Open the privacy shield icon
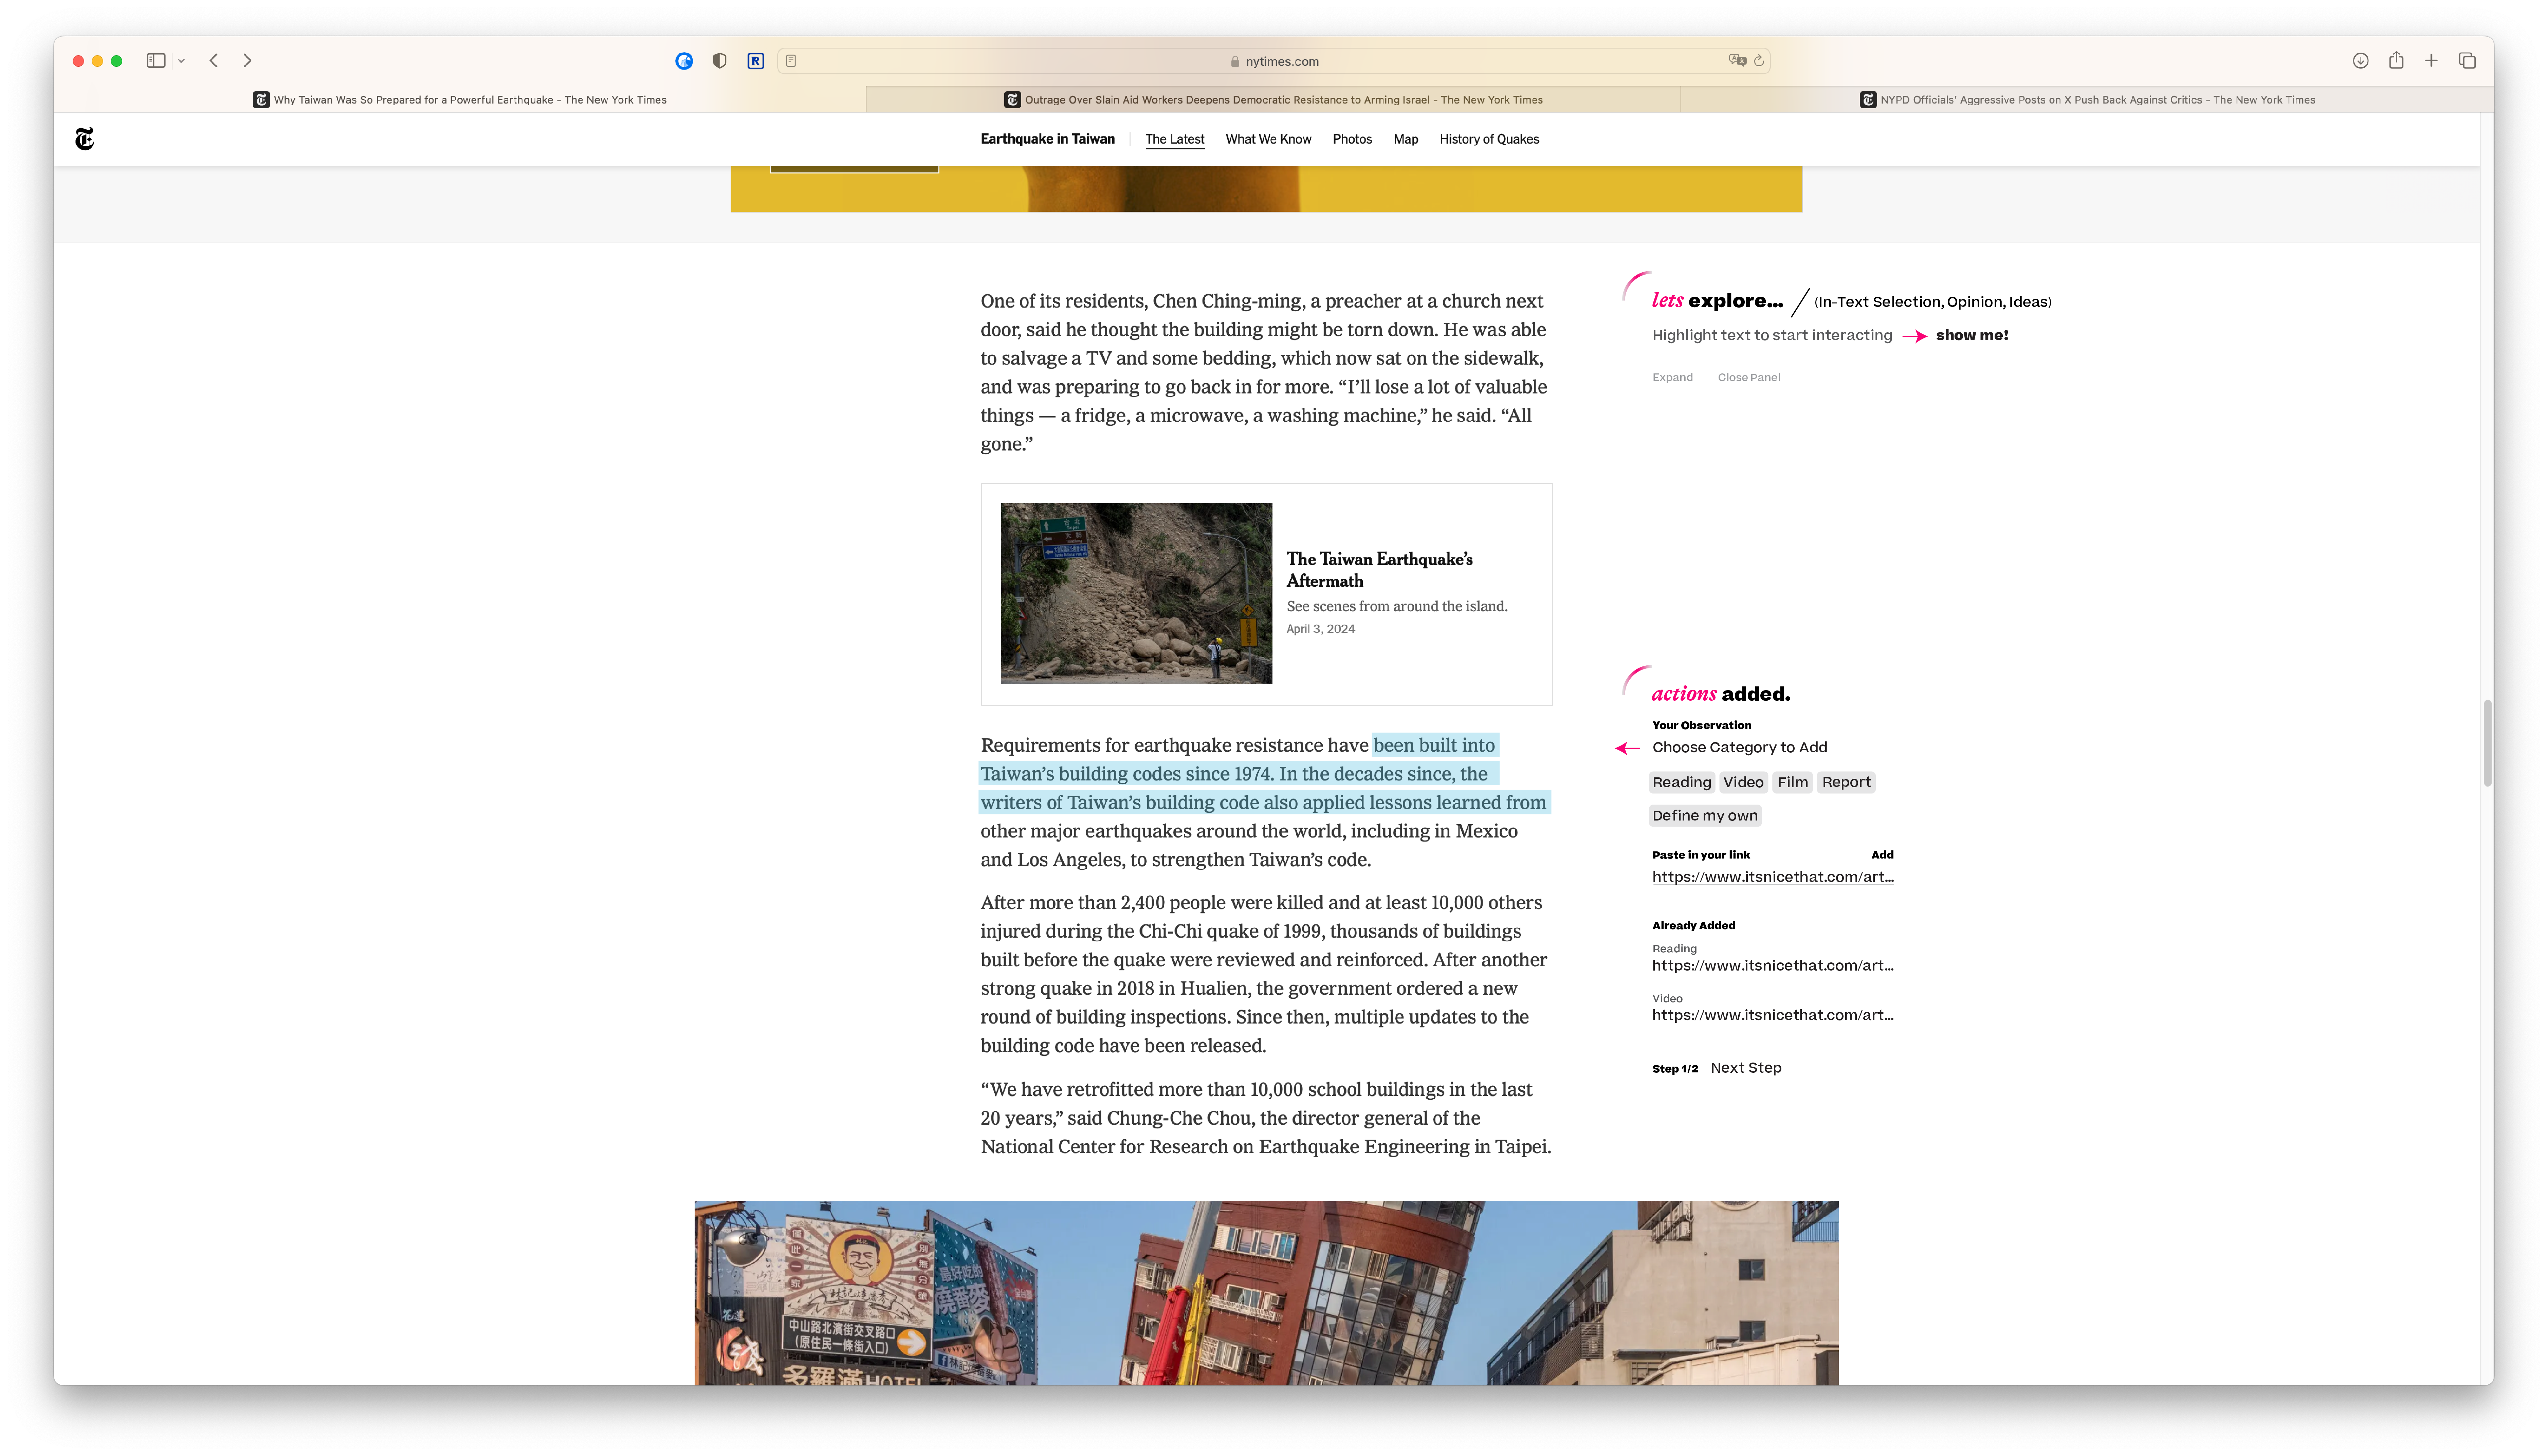This screenshot has height=1456, width=2548. point(719,61)
